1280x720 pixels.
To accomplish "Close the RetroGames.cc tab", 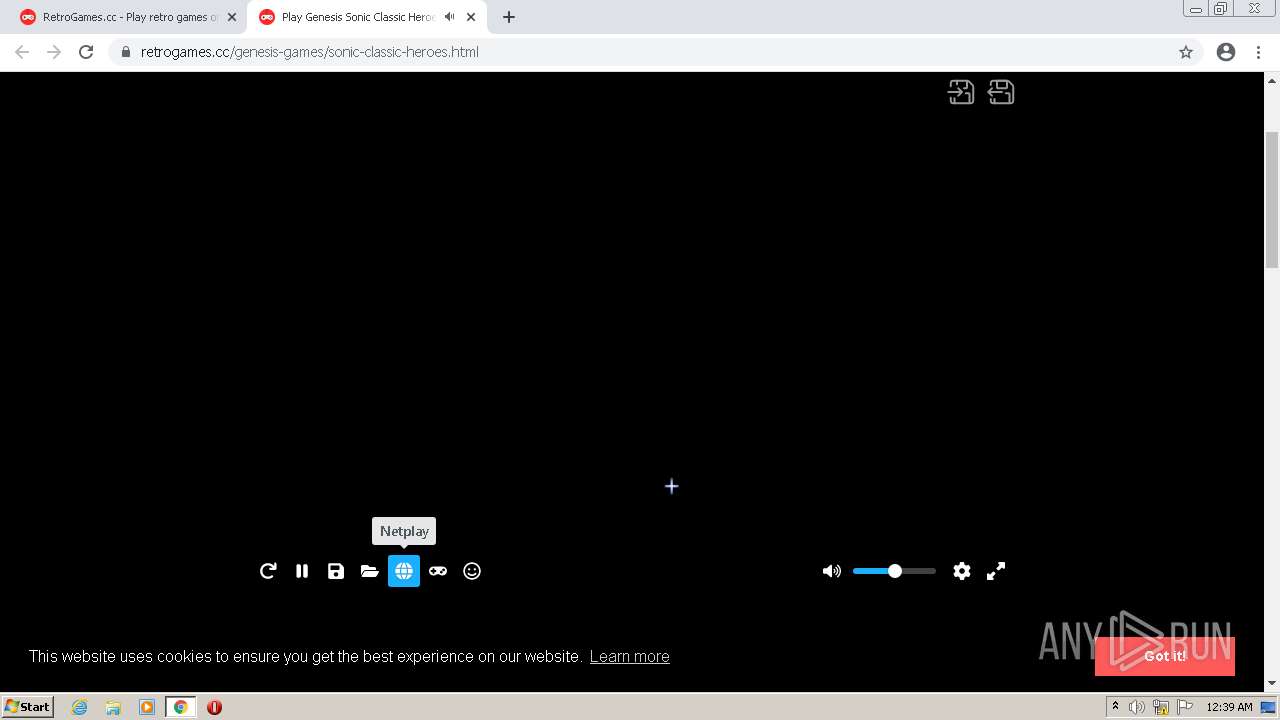I will [x=232, y=17].
